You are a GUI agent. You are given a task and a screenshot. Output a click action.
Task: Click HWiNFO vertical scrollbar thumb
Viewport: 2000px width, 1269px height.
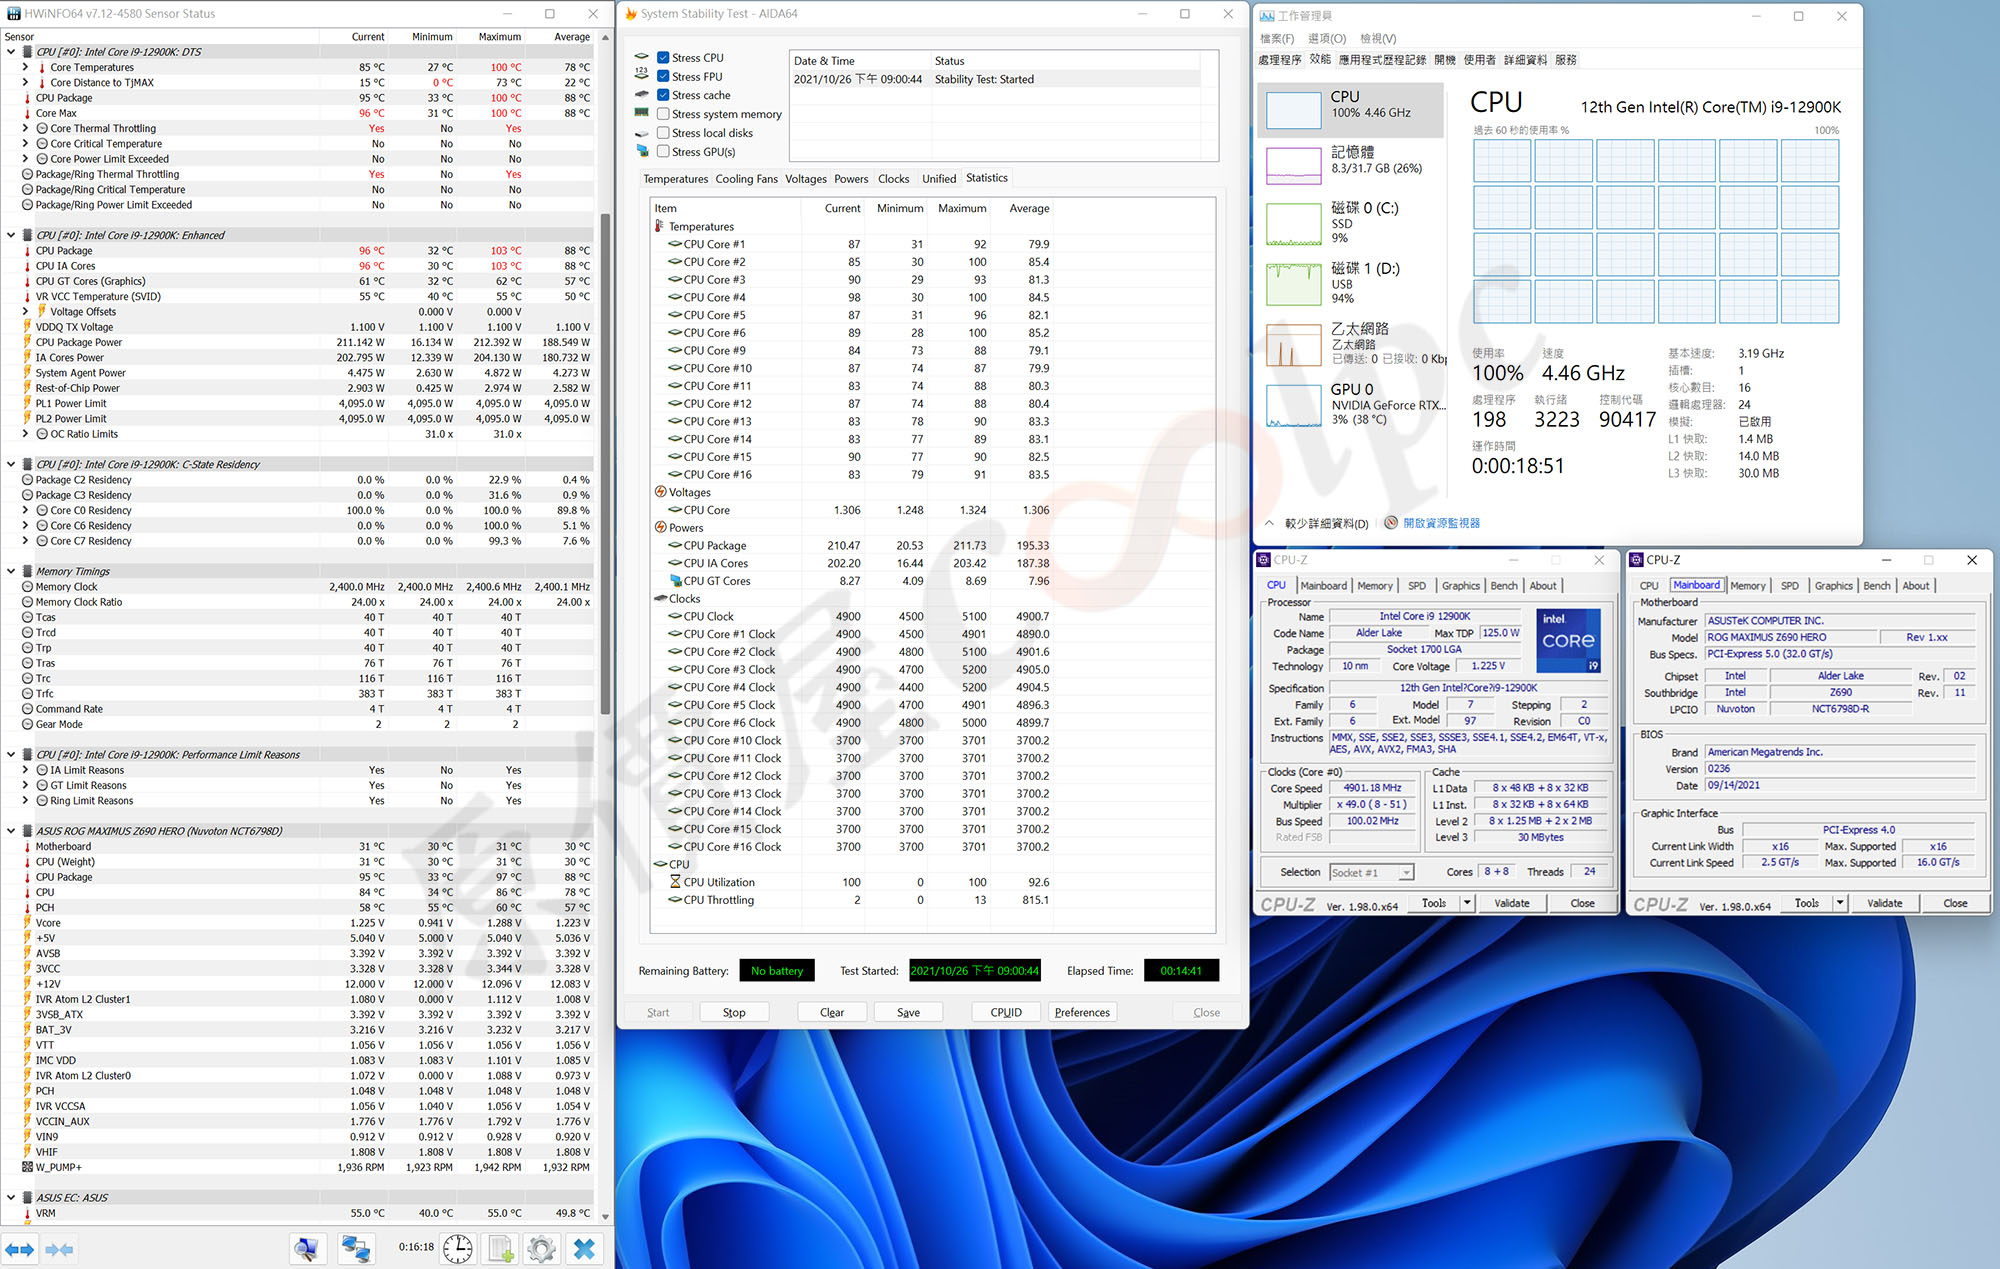pyautogui.click(x=605, y=463)
